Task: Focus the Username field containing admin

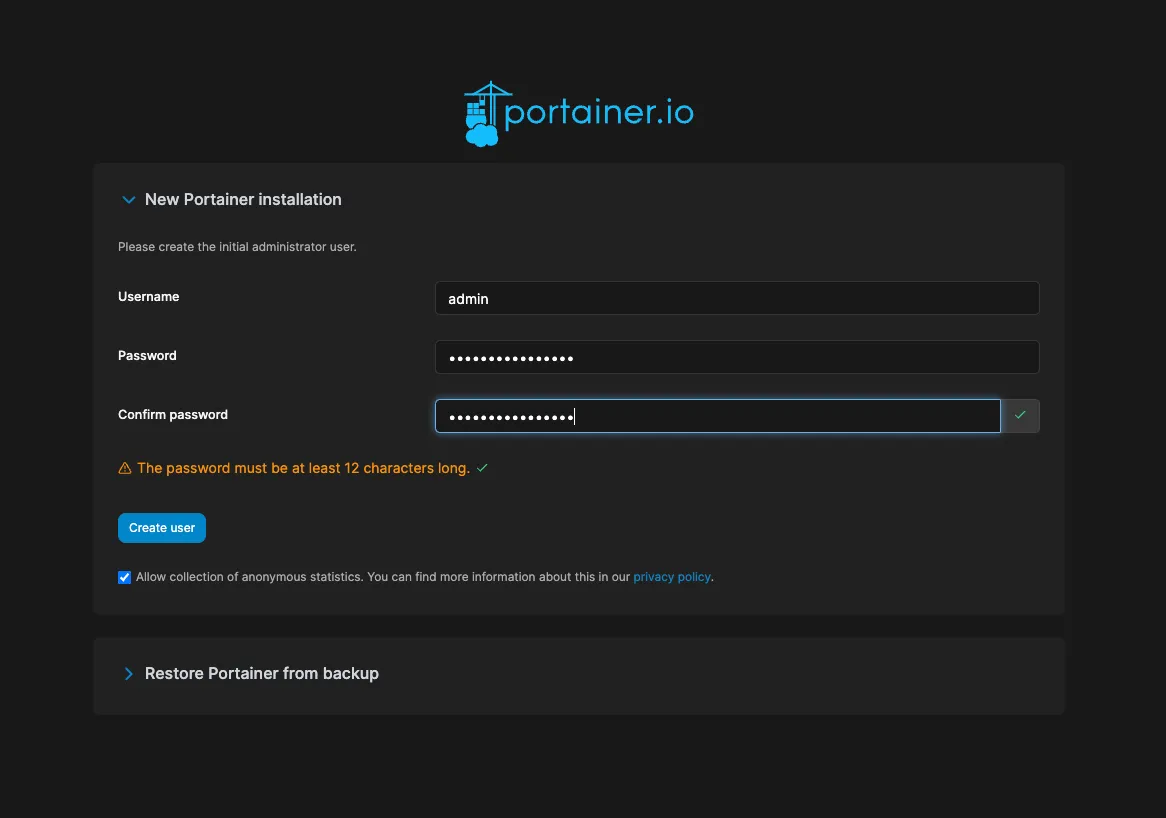Action: [737, 298]
